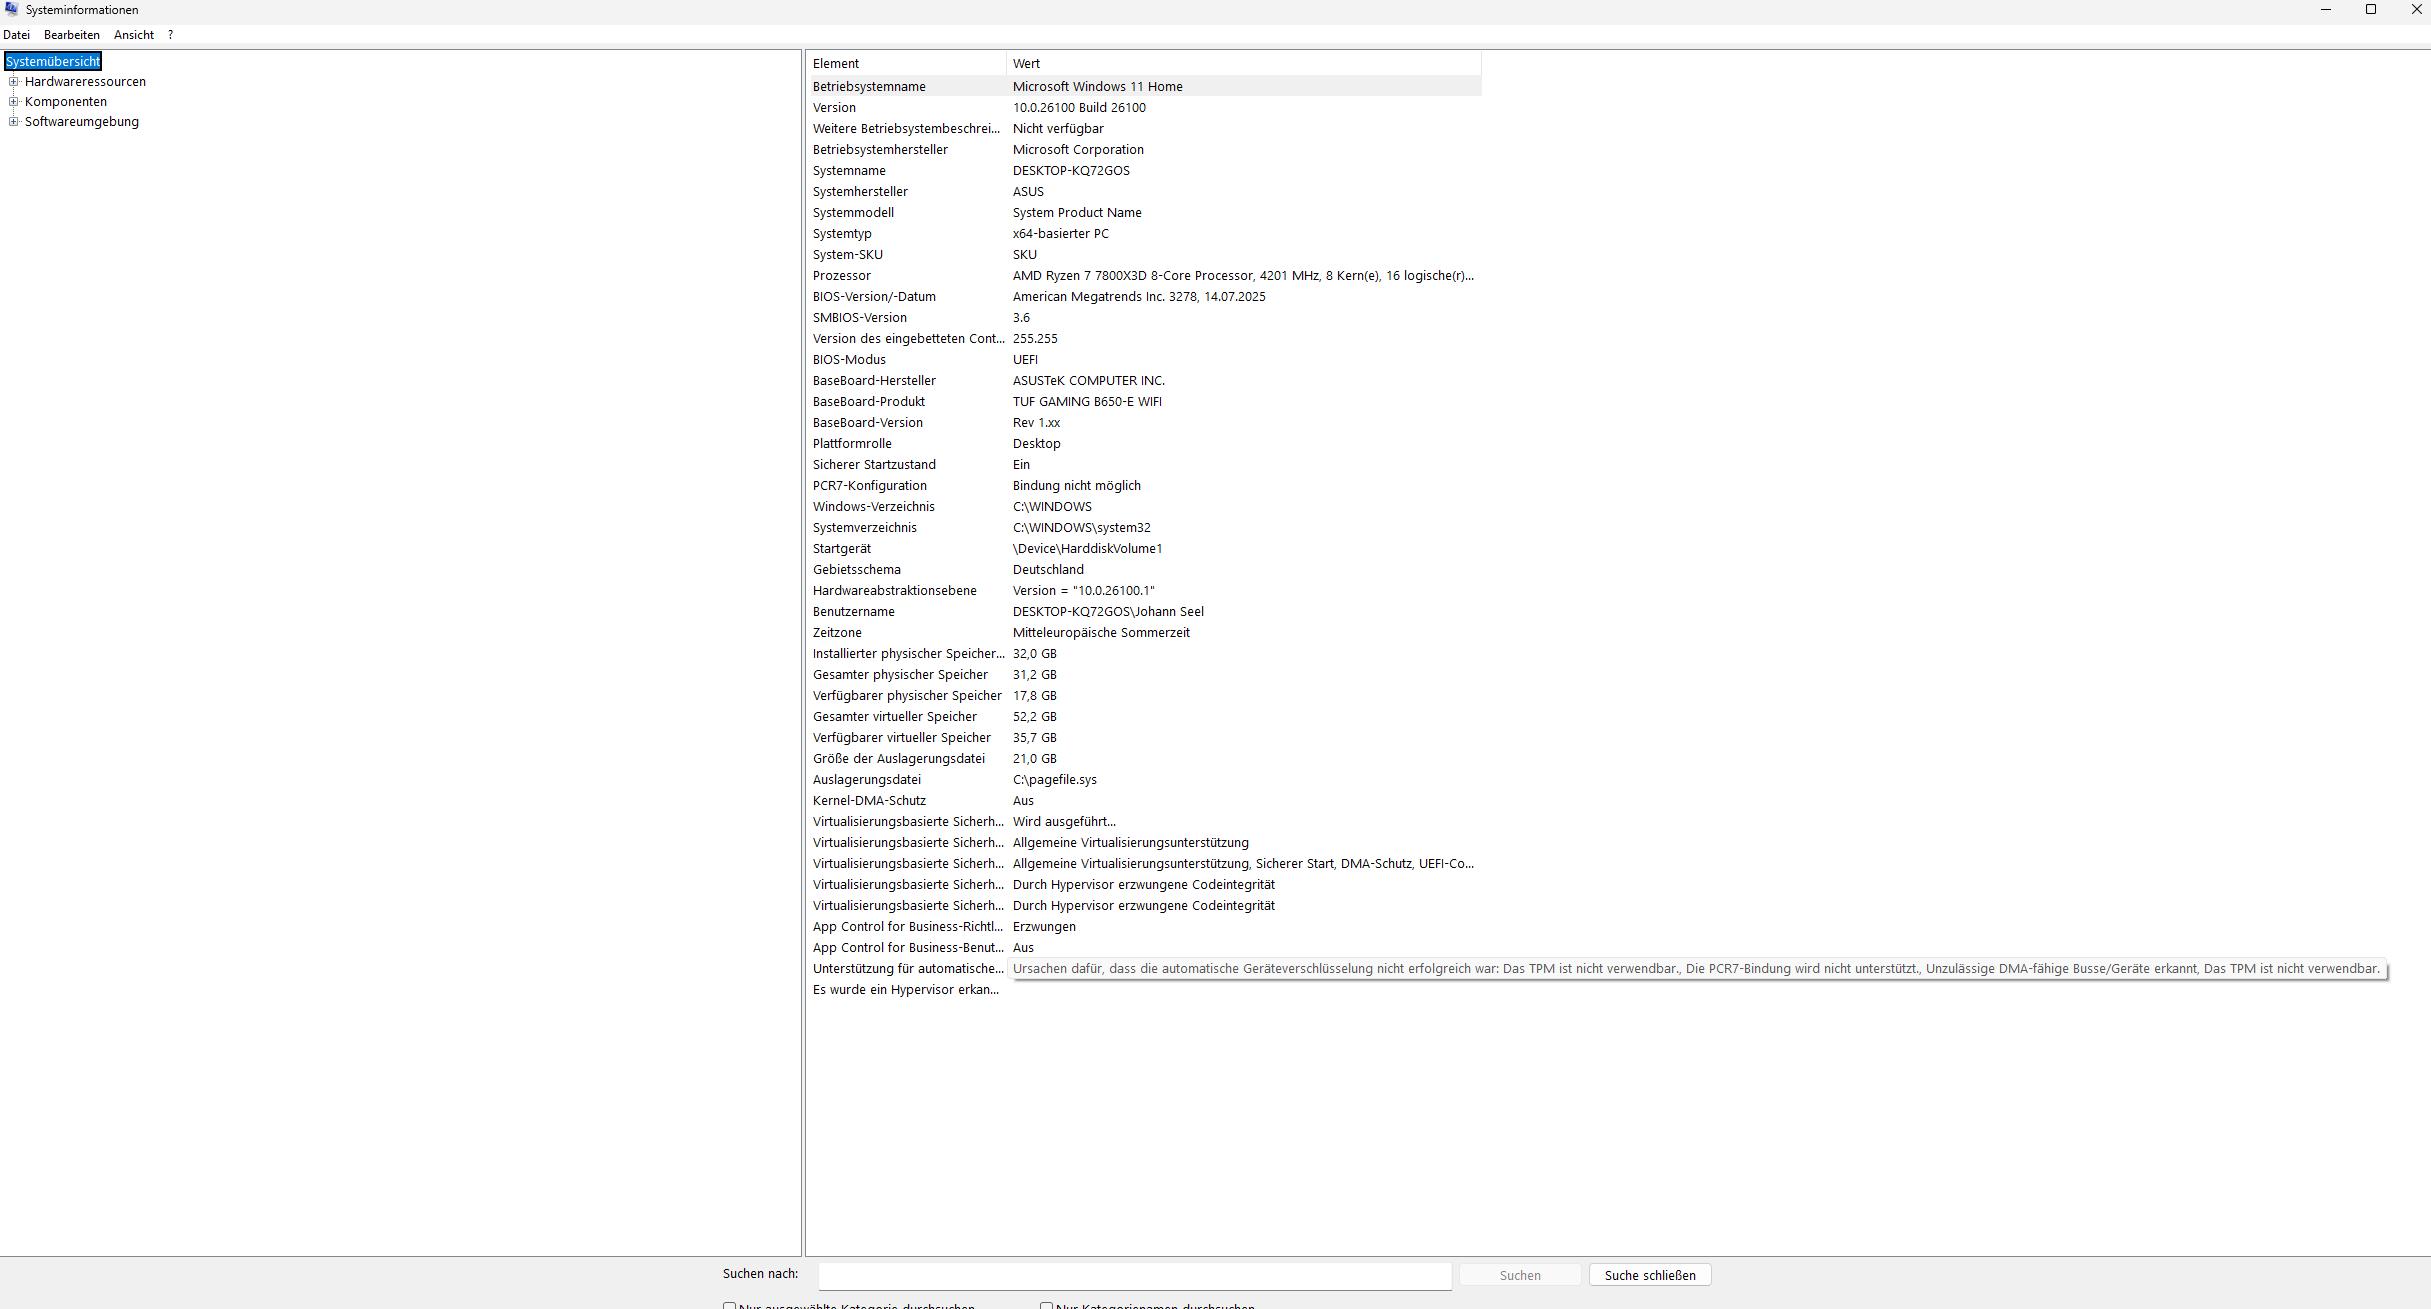This screenshot has height=1309, width=2431.
Task: Open the Datei menu
Action: (x=16, y=35)
